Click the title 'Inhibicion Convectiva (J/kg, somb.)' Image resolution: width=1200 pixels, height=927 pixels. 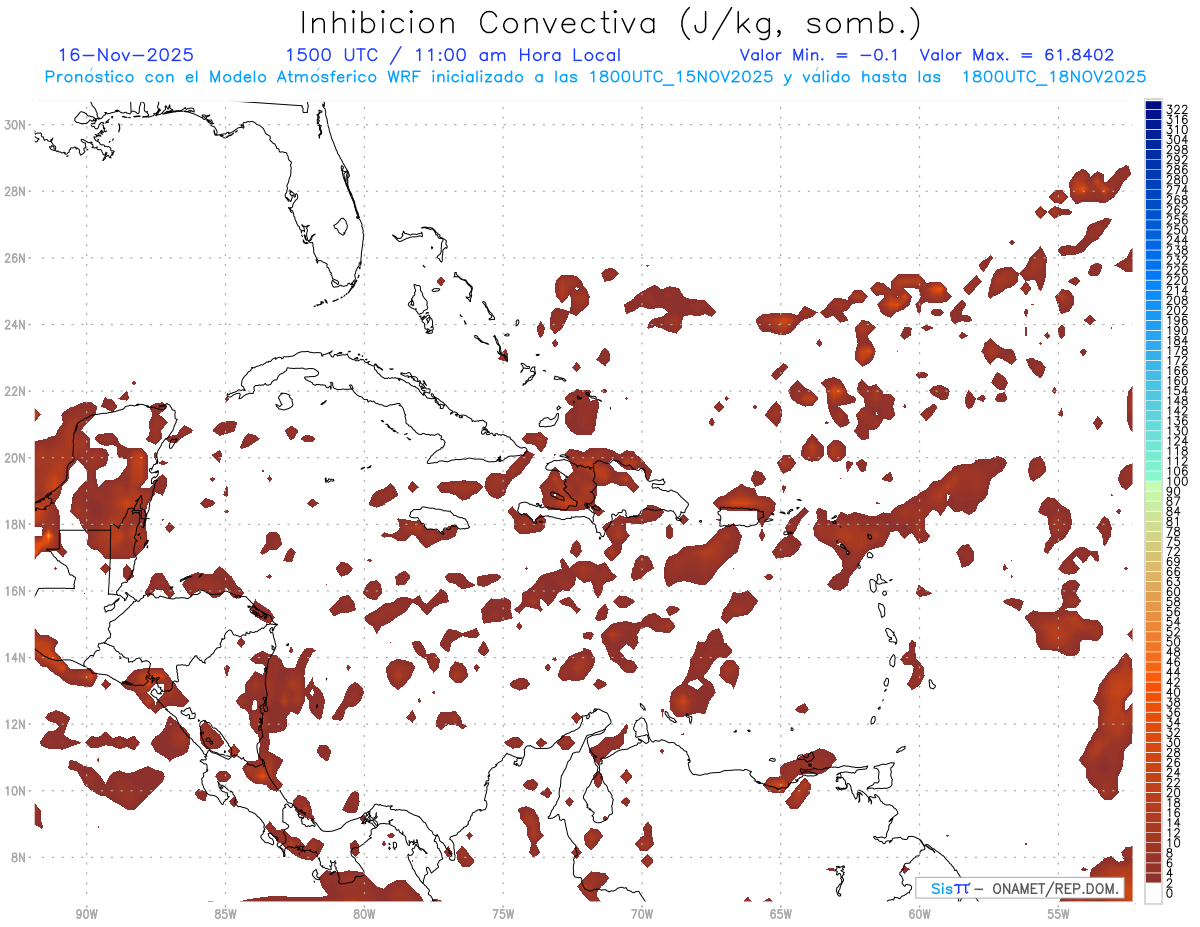[611, 23]
